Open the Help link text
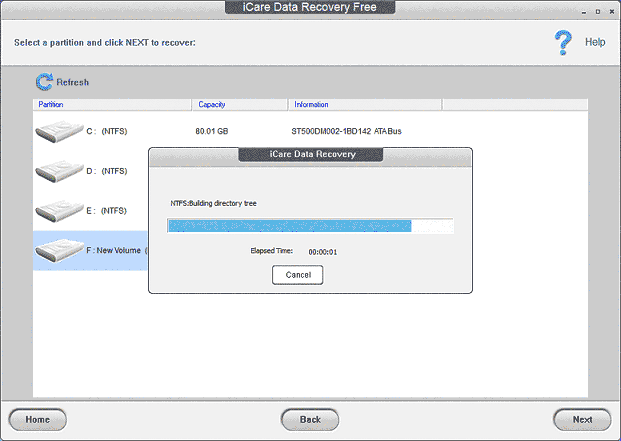This screenshot has width=621, height=441. click(595, 42)
